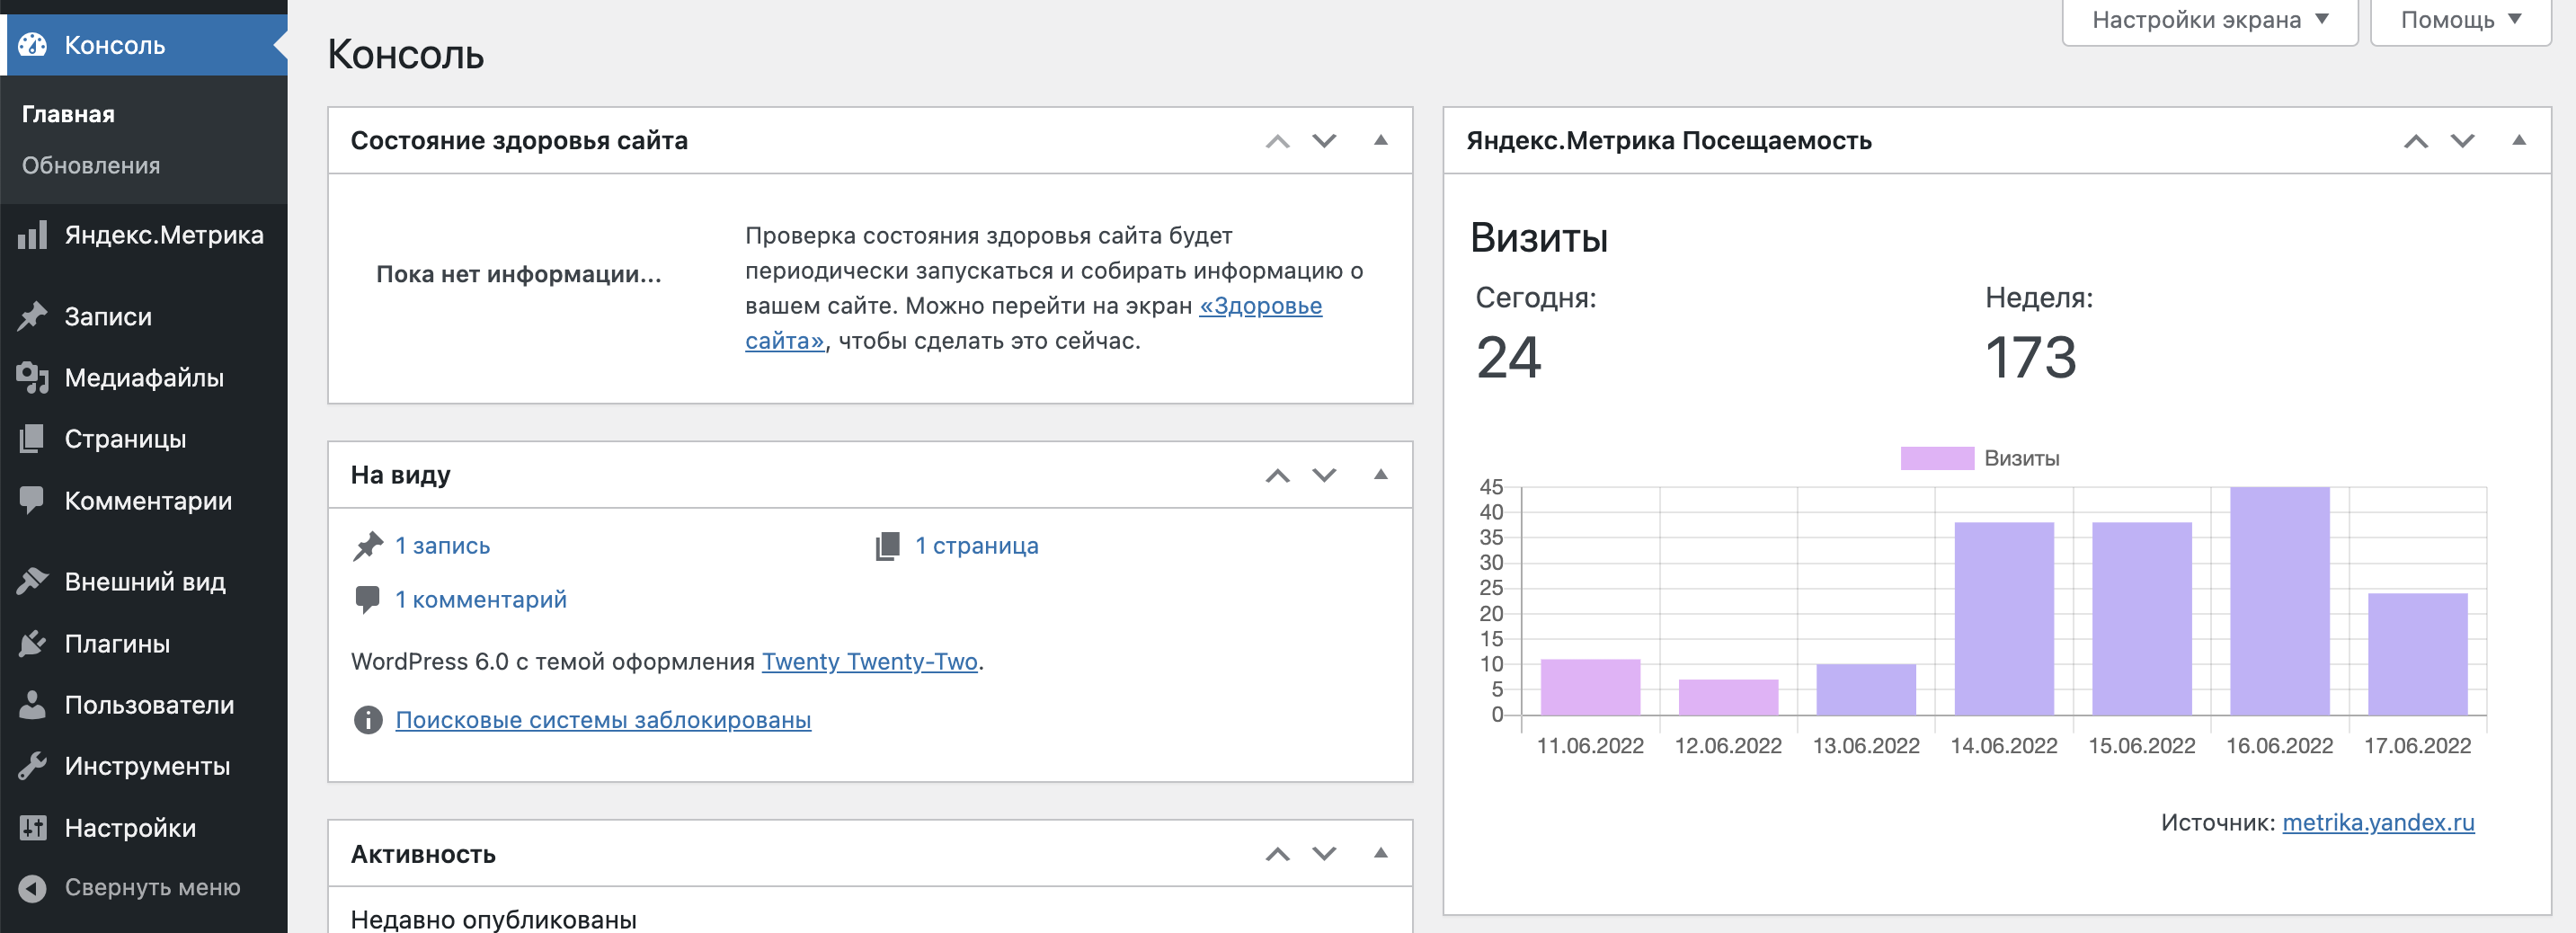Click the 16.06.2022 bar in chart
This screenshot has height=933, width=2576.
coord(2279,601)
